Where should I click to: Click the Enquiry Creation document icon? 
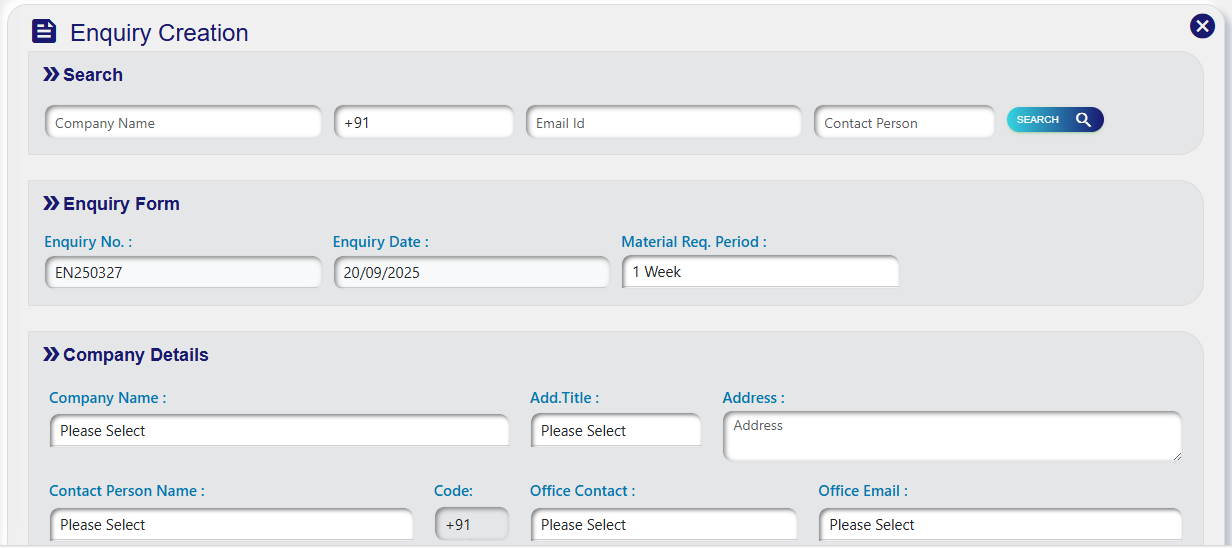44,32
